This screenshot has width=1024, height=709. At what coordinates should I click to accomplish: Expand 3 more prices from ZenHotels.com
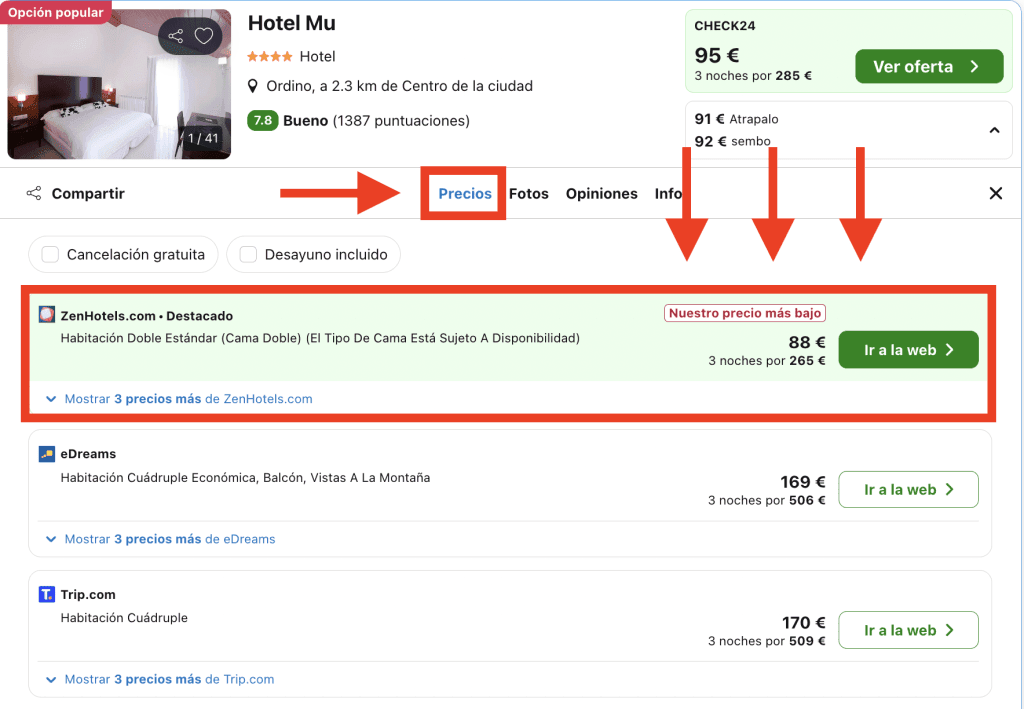click(x=180, y=399)
